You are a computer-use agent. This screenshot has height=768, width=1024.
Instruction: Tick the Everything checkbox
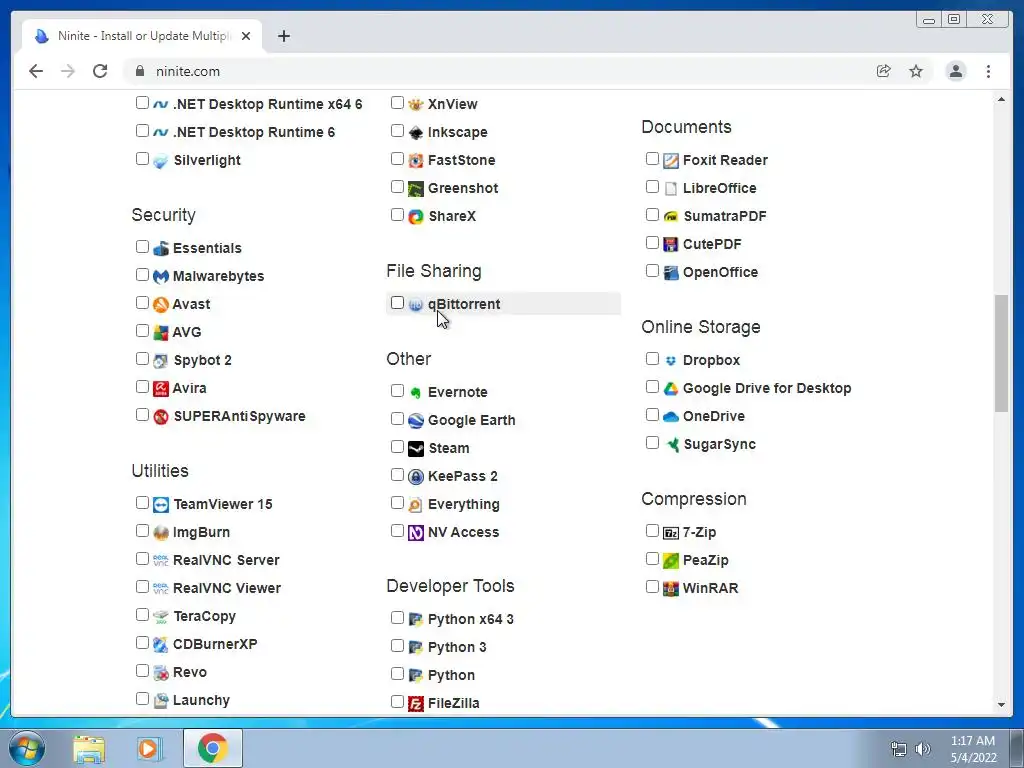(x=397, y=502)
